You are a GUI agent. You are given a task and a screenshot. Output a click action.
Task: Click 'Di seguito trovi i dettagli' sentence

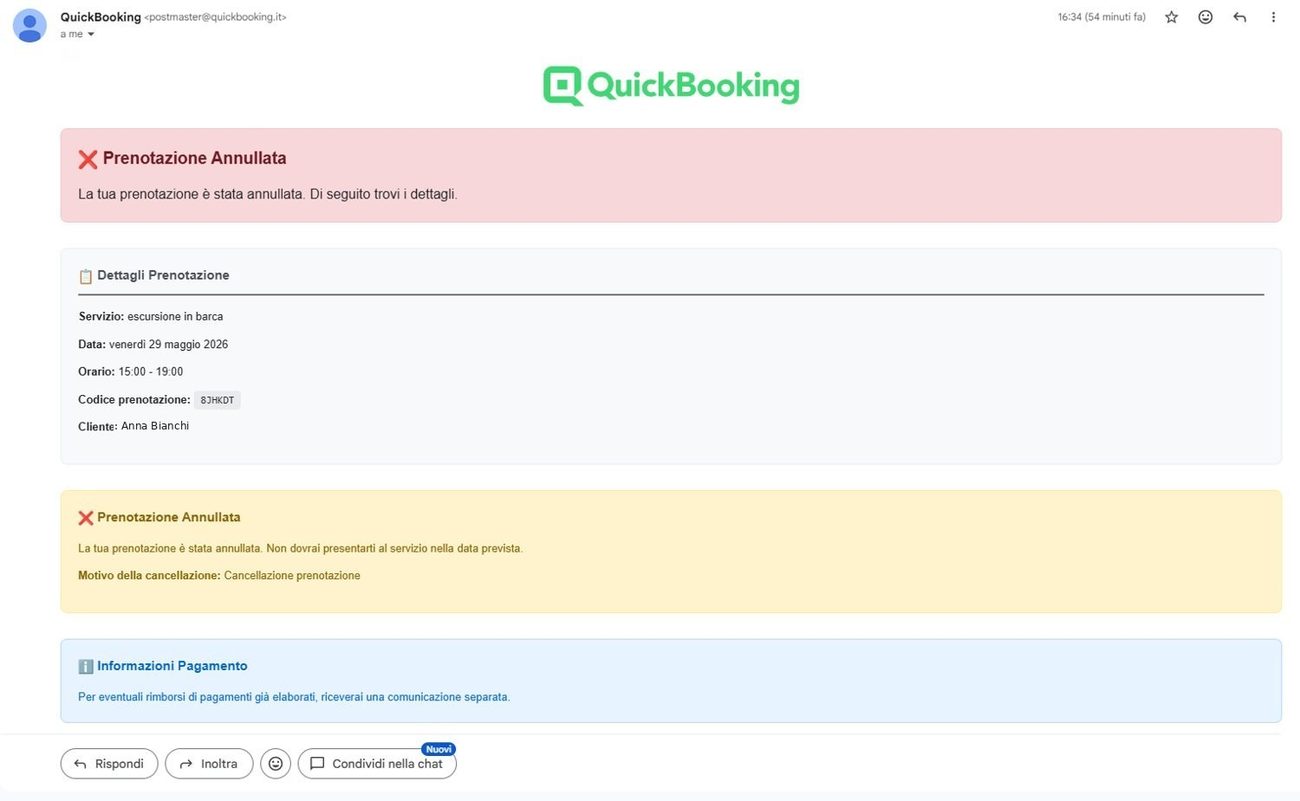pyautogui.click(x=384, y=194)
